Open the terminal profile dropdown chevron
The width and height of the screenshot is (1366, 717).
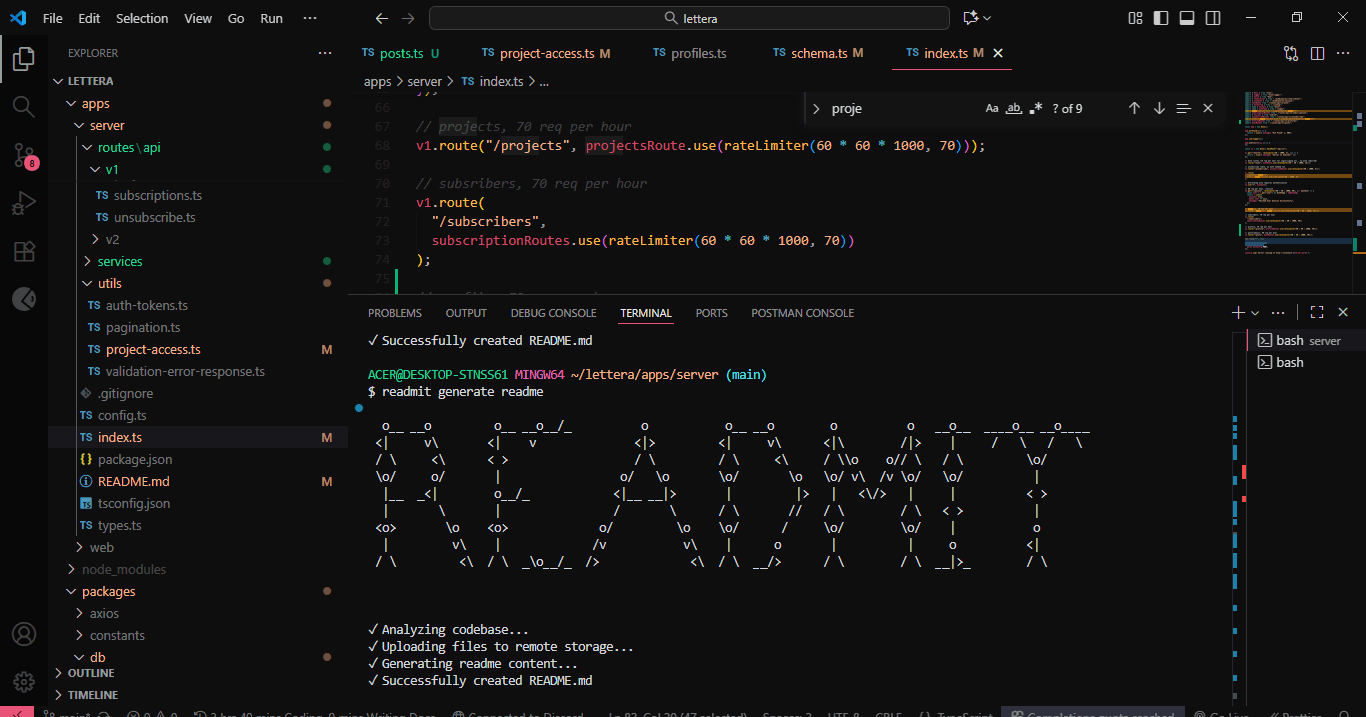[1256, 312]
